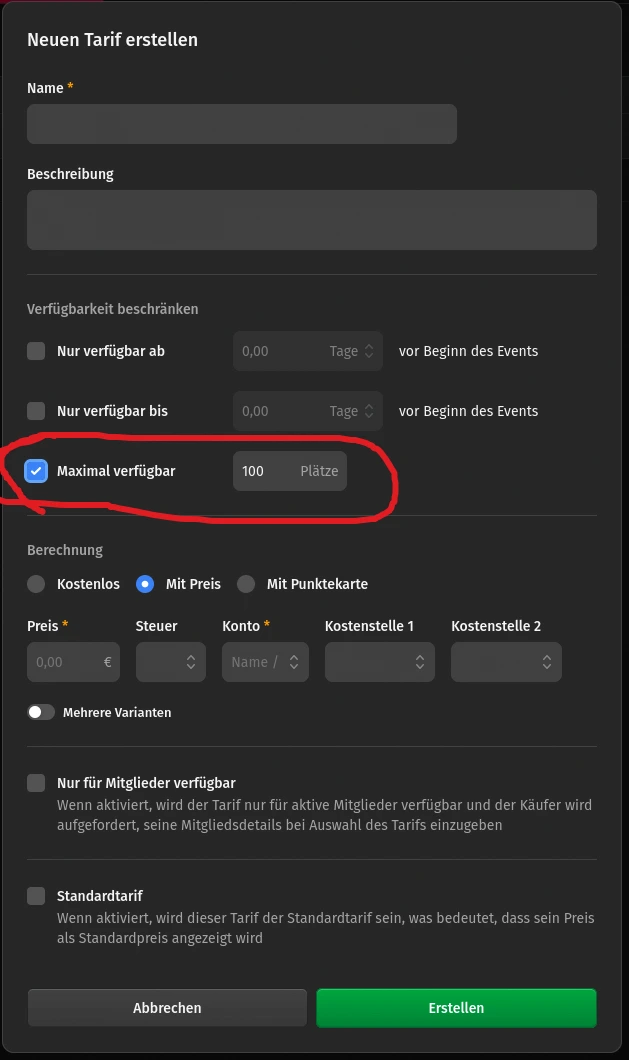Select the 'Mit Preis' radio option
This screenshot has height=1060, width=629.
[x=145, y=584]
